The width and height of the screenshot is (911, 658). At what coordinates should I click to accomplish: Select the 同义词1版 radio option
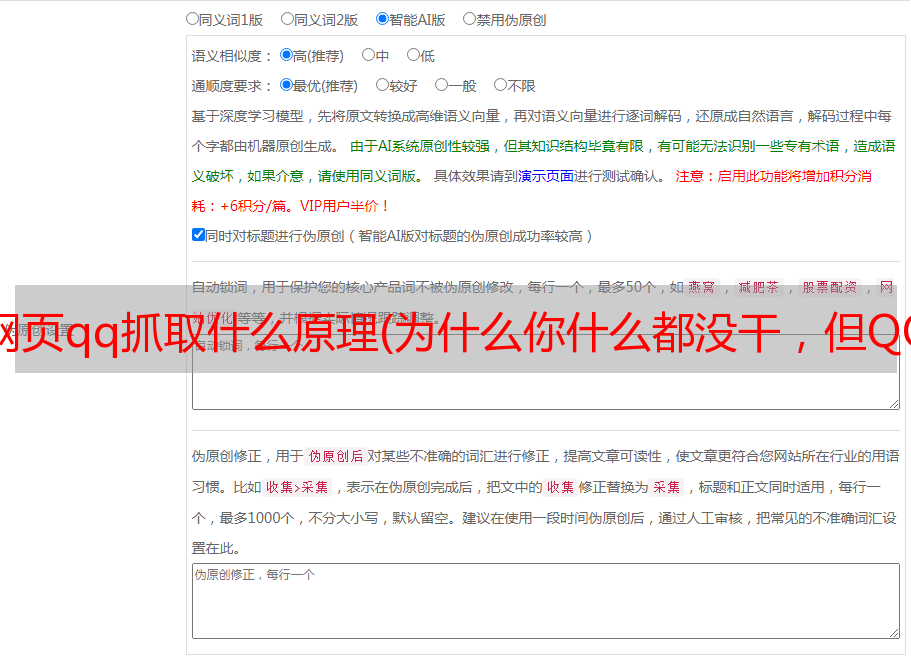pos(192,19)
